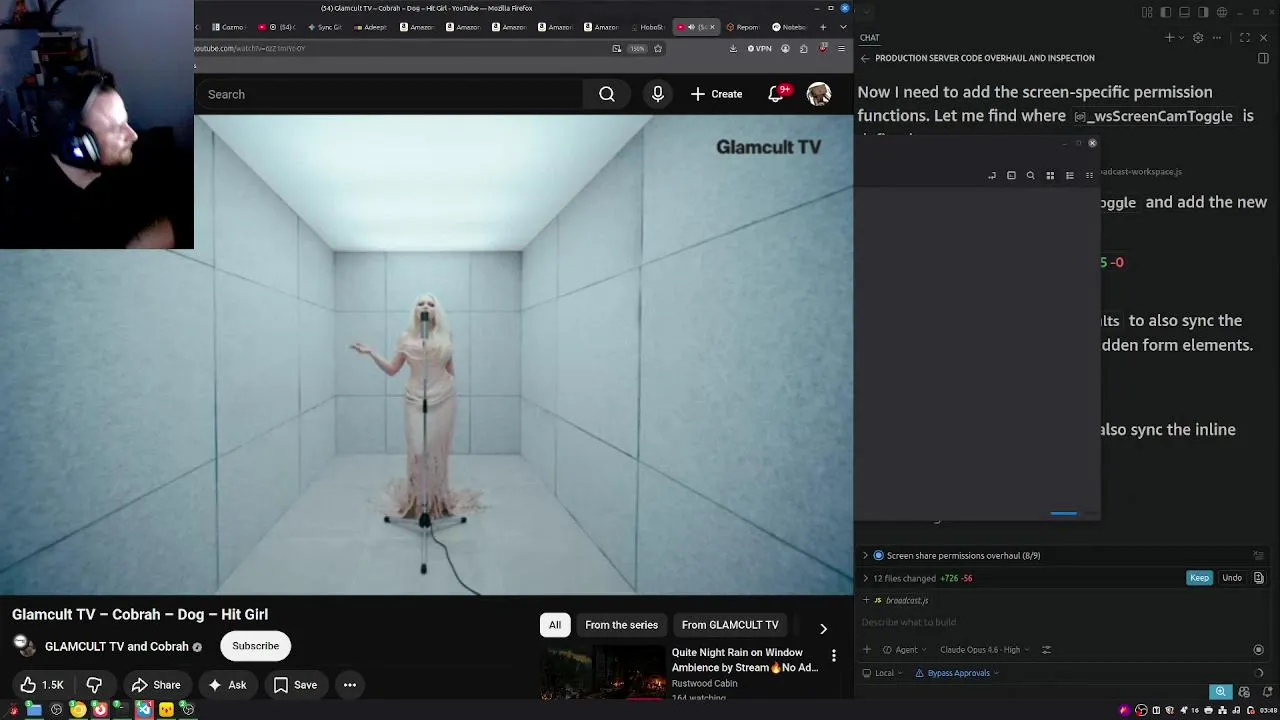The image size is (1280, 720).
Task: Close the active YouTube browser tab
Action: [x=712, y=27]
